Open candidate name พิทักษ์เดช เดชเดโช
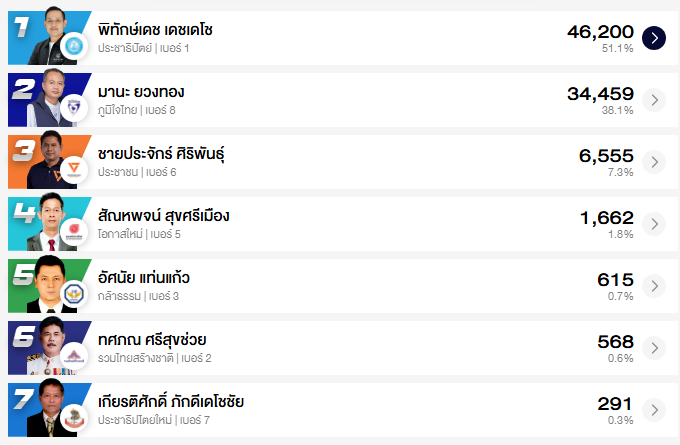680x445 pixels. click(x=156, y=30)
